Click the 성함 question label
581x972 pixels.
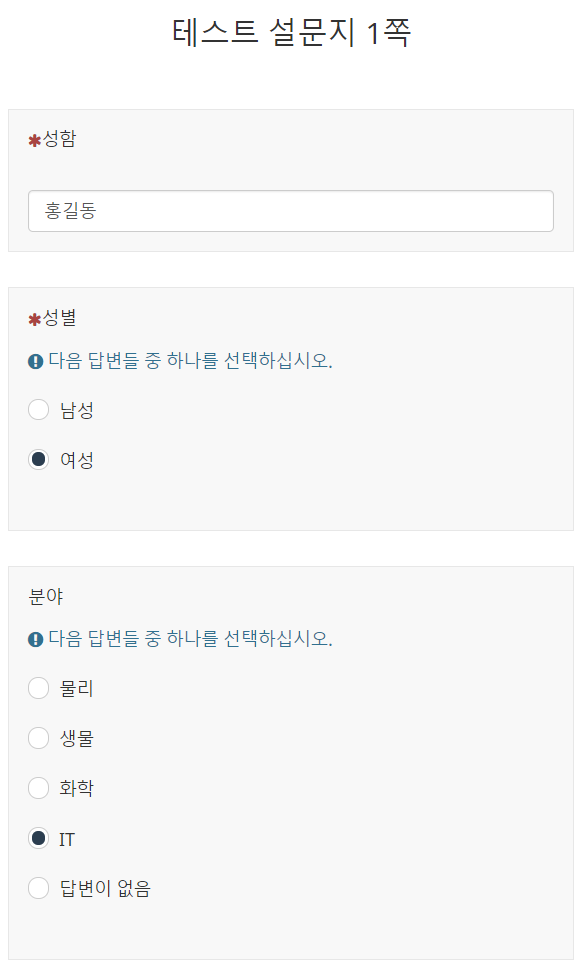pyautogui.click(x=59, y=139)
